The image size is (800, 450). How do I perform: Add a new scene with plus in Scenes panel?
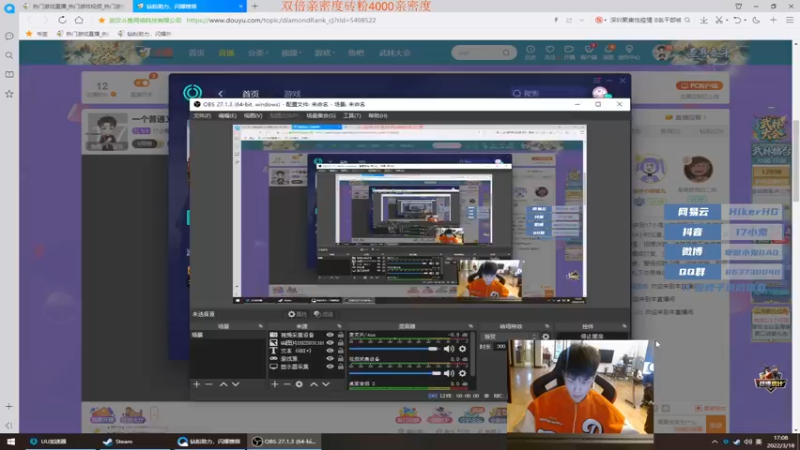click(196, 384)
